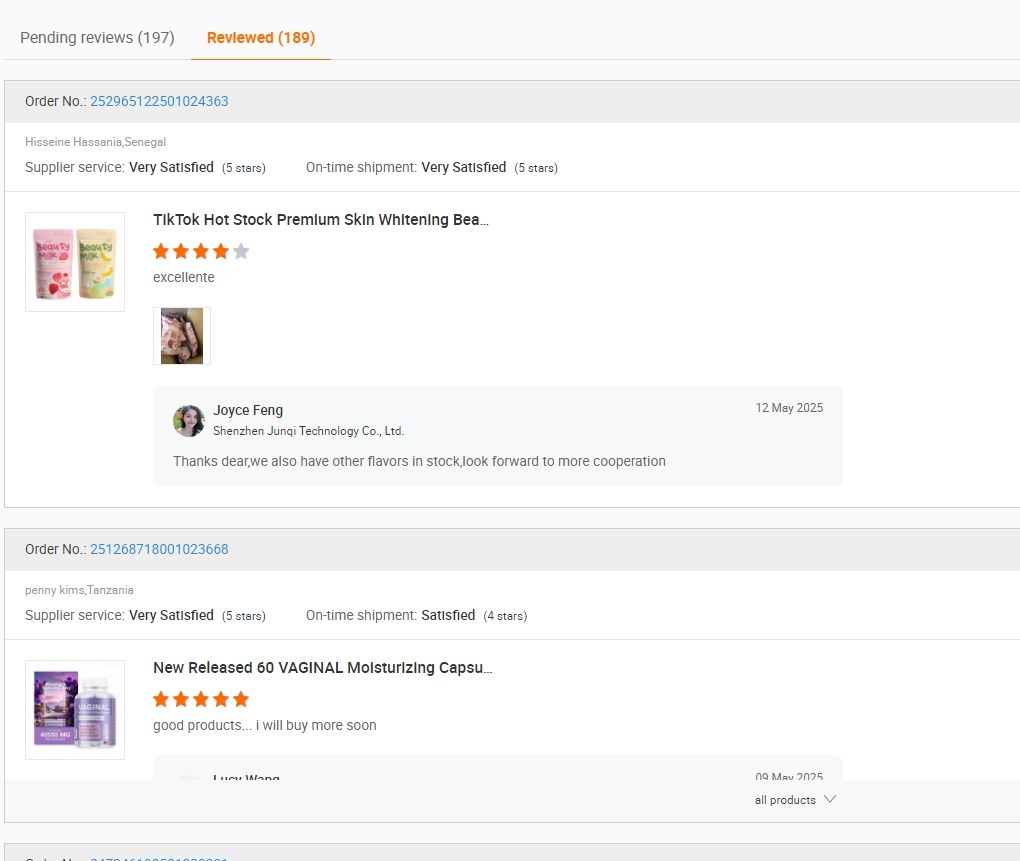Click the chevron next to all products
The width and height of the screenshot is (1020, 861).
tap(829, 799)
